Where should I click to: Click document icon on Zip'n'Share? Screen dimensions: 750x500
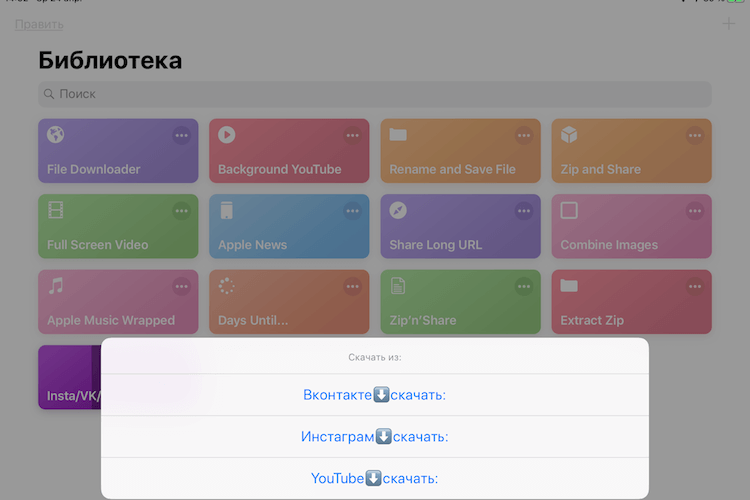(x=398, y=286)
